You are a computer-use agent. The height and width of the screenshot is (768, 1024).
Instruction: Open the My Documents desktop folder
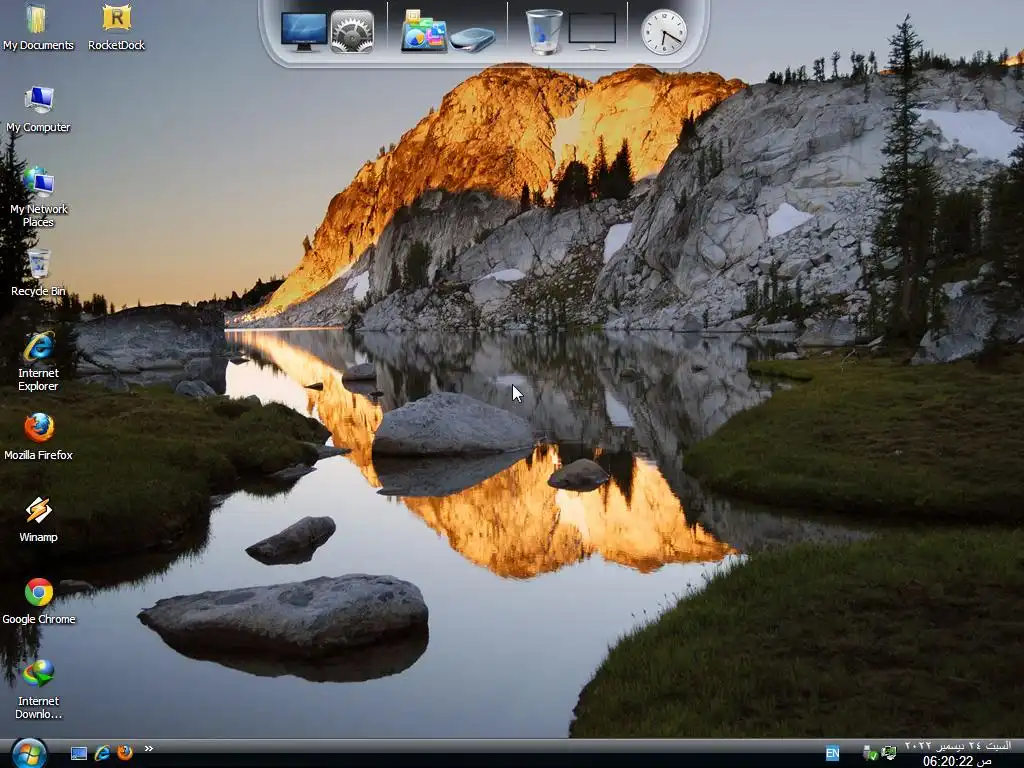(38, 27)
